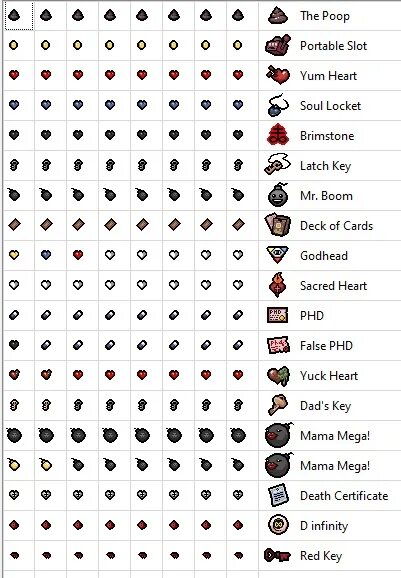Click the black heart in False PHD row
Image resolution: width=401 pixels, height=578 pixels.
(x=14, y=345)
